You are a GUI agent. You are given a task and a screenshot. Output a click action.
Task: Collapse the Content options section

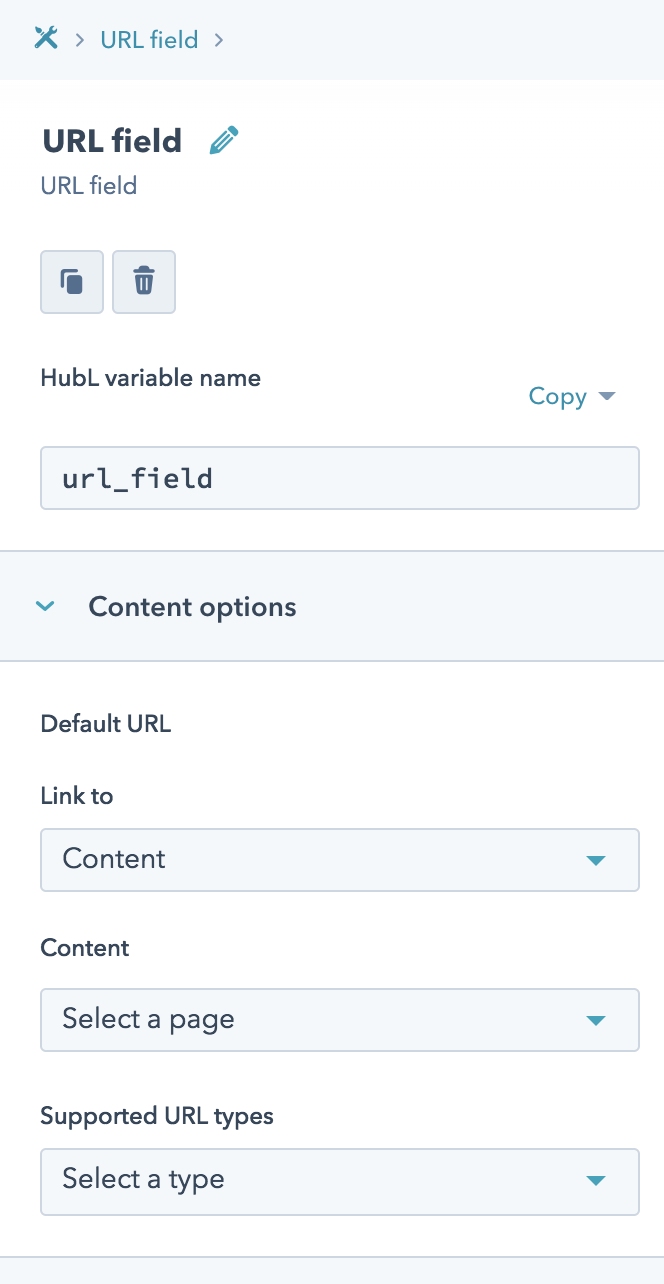click(44, 606)
